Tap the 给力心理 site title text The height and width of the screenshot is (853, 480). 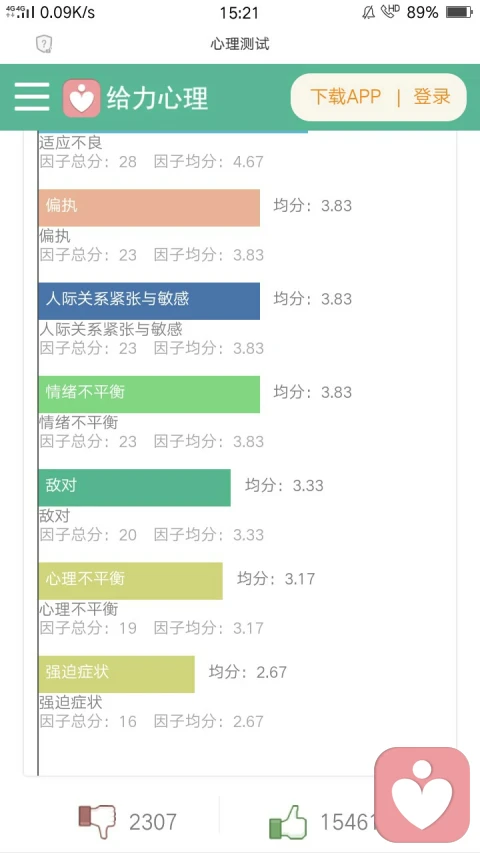pos(157,98)
